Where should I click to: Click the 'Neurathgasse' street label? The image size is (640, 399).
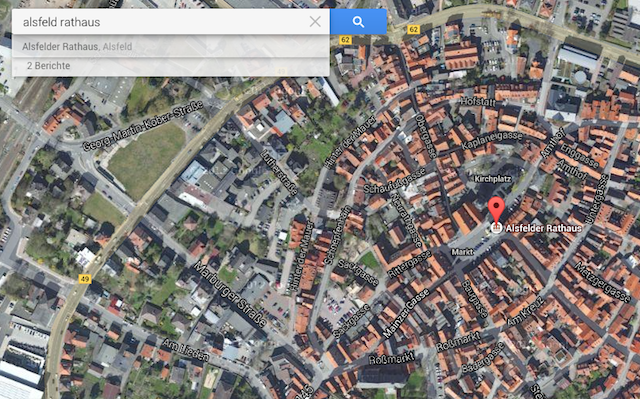[x=406, y=219]
